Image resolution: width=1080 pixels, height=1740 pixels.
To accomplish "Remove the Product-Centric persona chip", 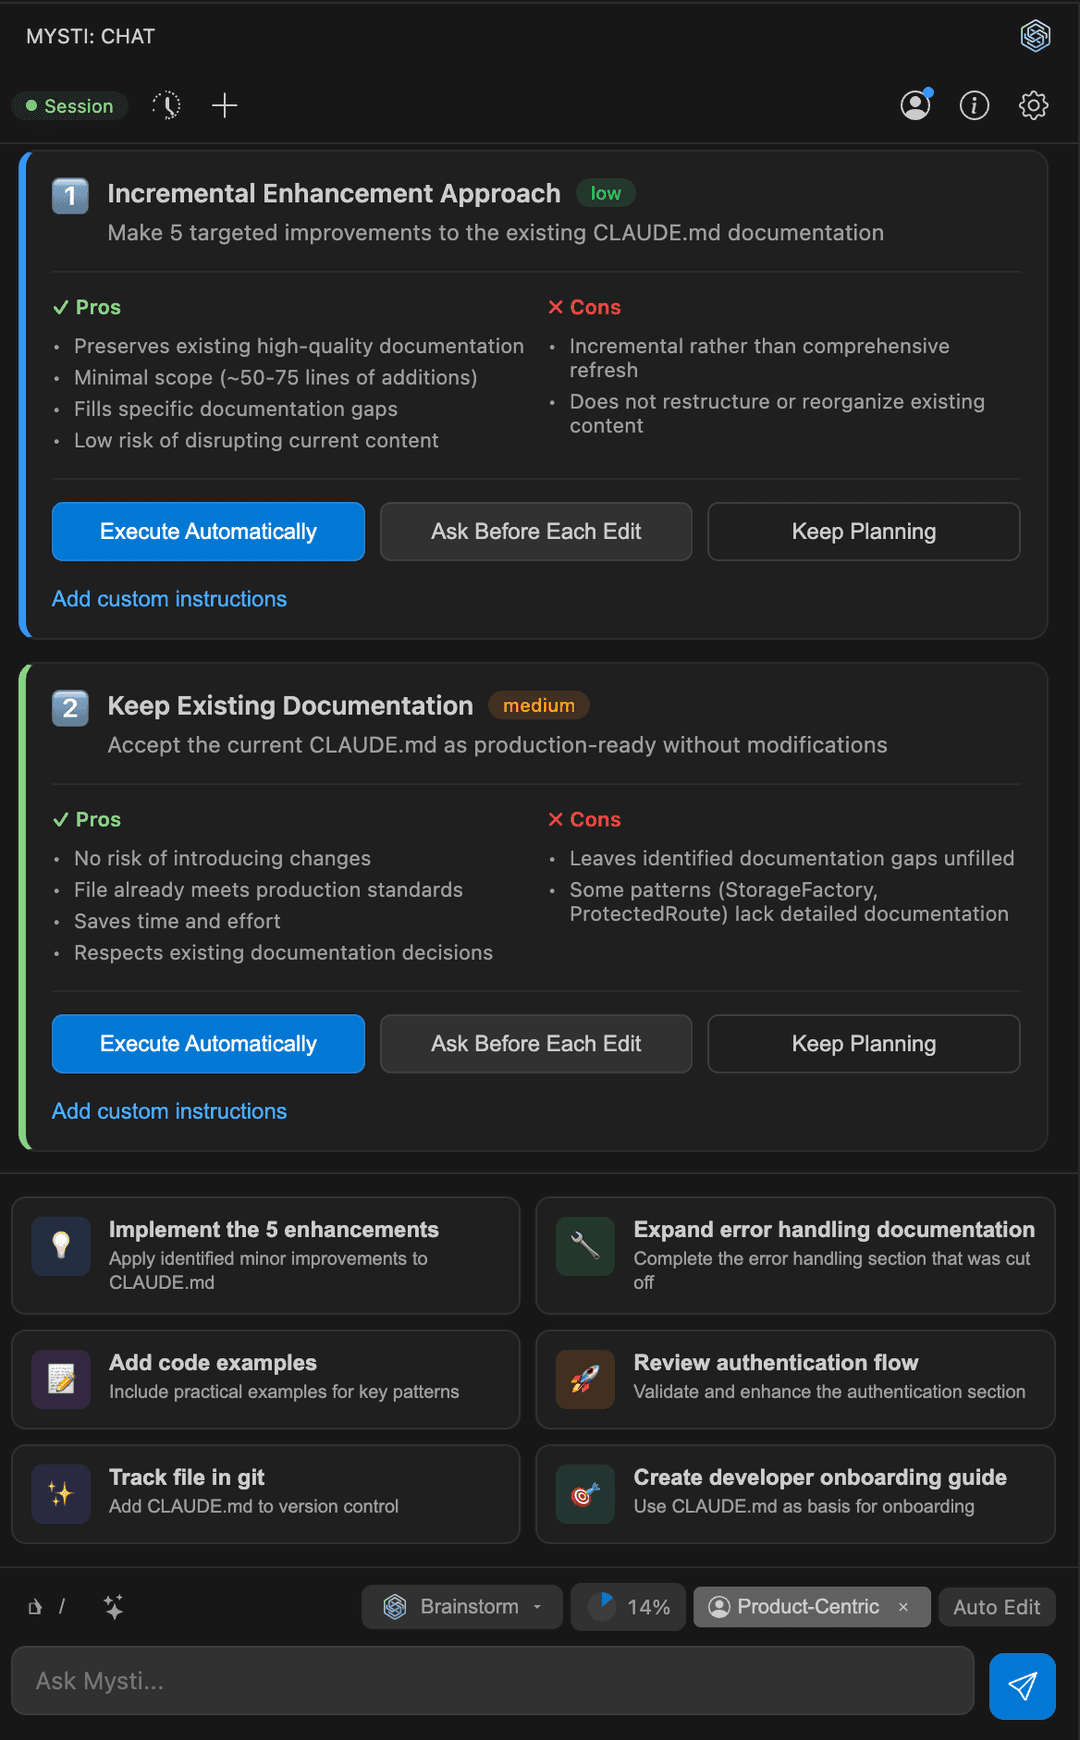I will click(x=903, y=1607).
